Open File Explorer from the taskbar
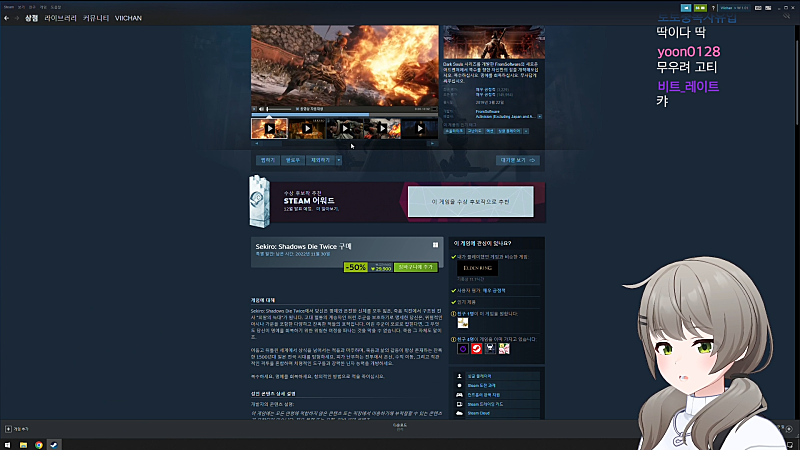 click(x=23, y=445)
